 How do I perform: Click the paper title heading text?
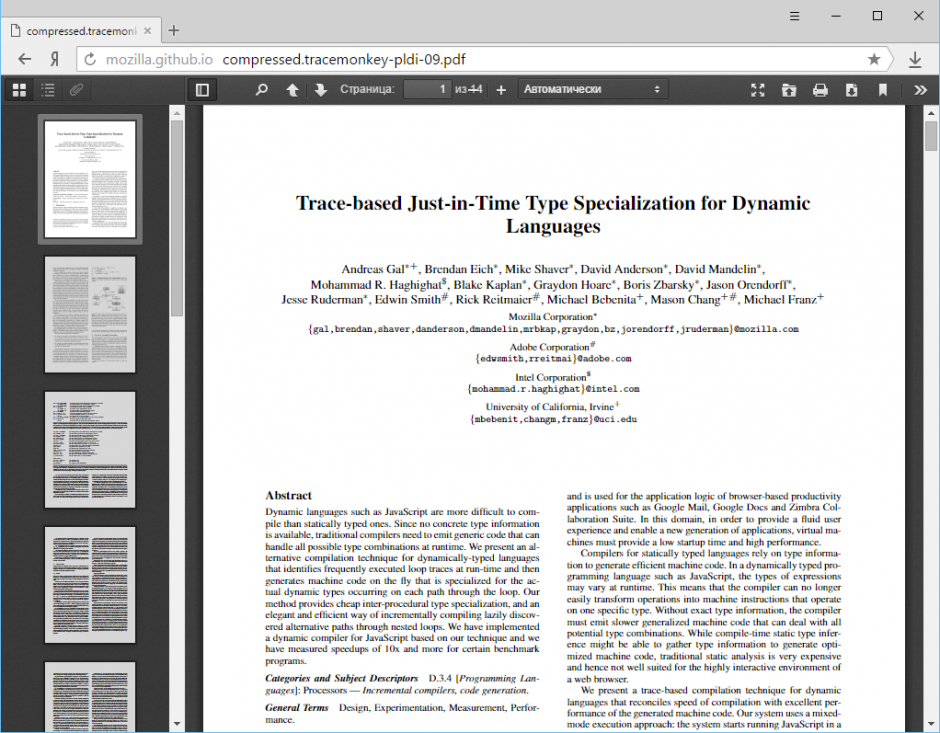click(x=553, y=215)
